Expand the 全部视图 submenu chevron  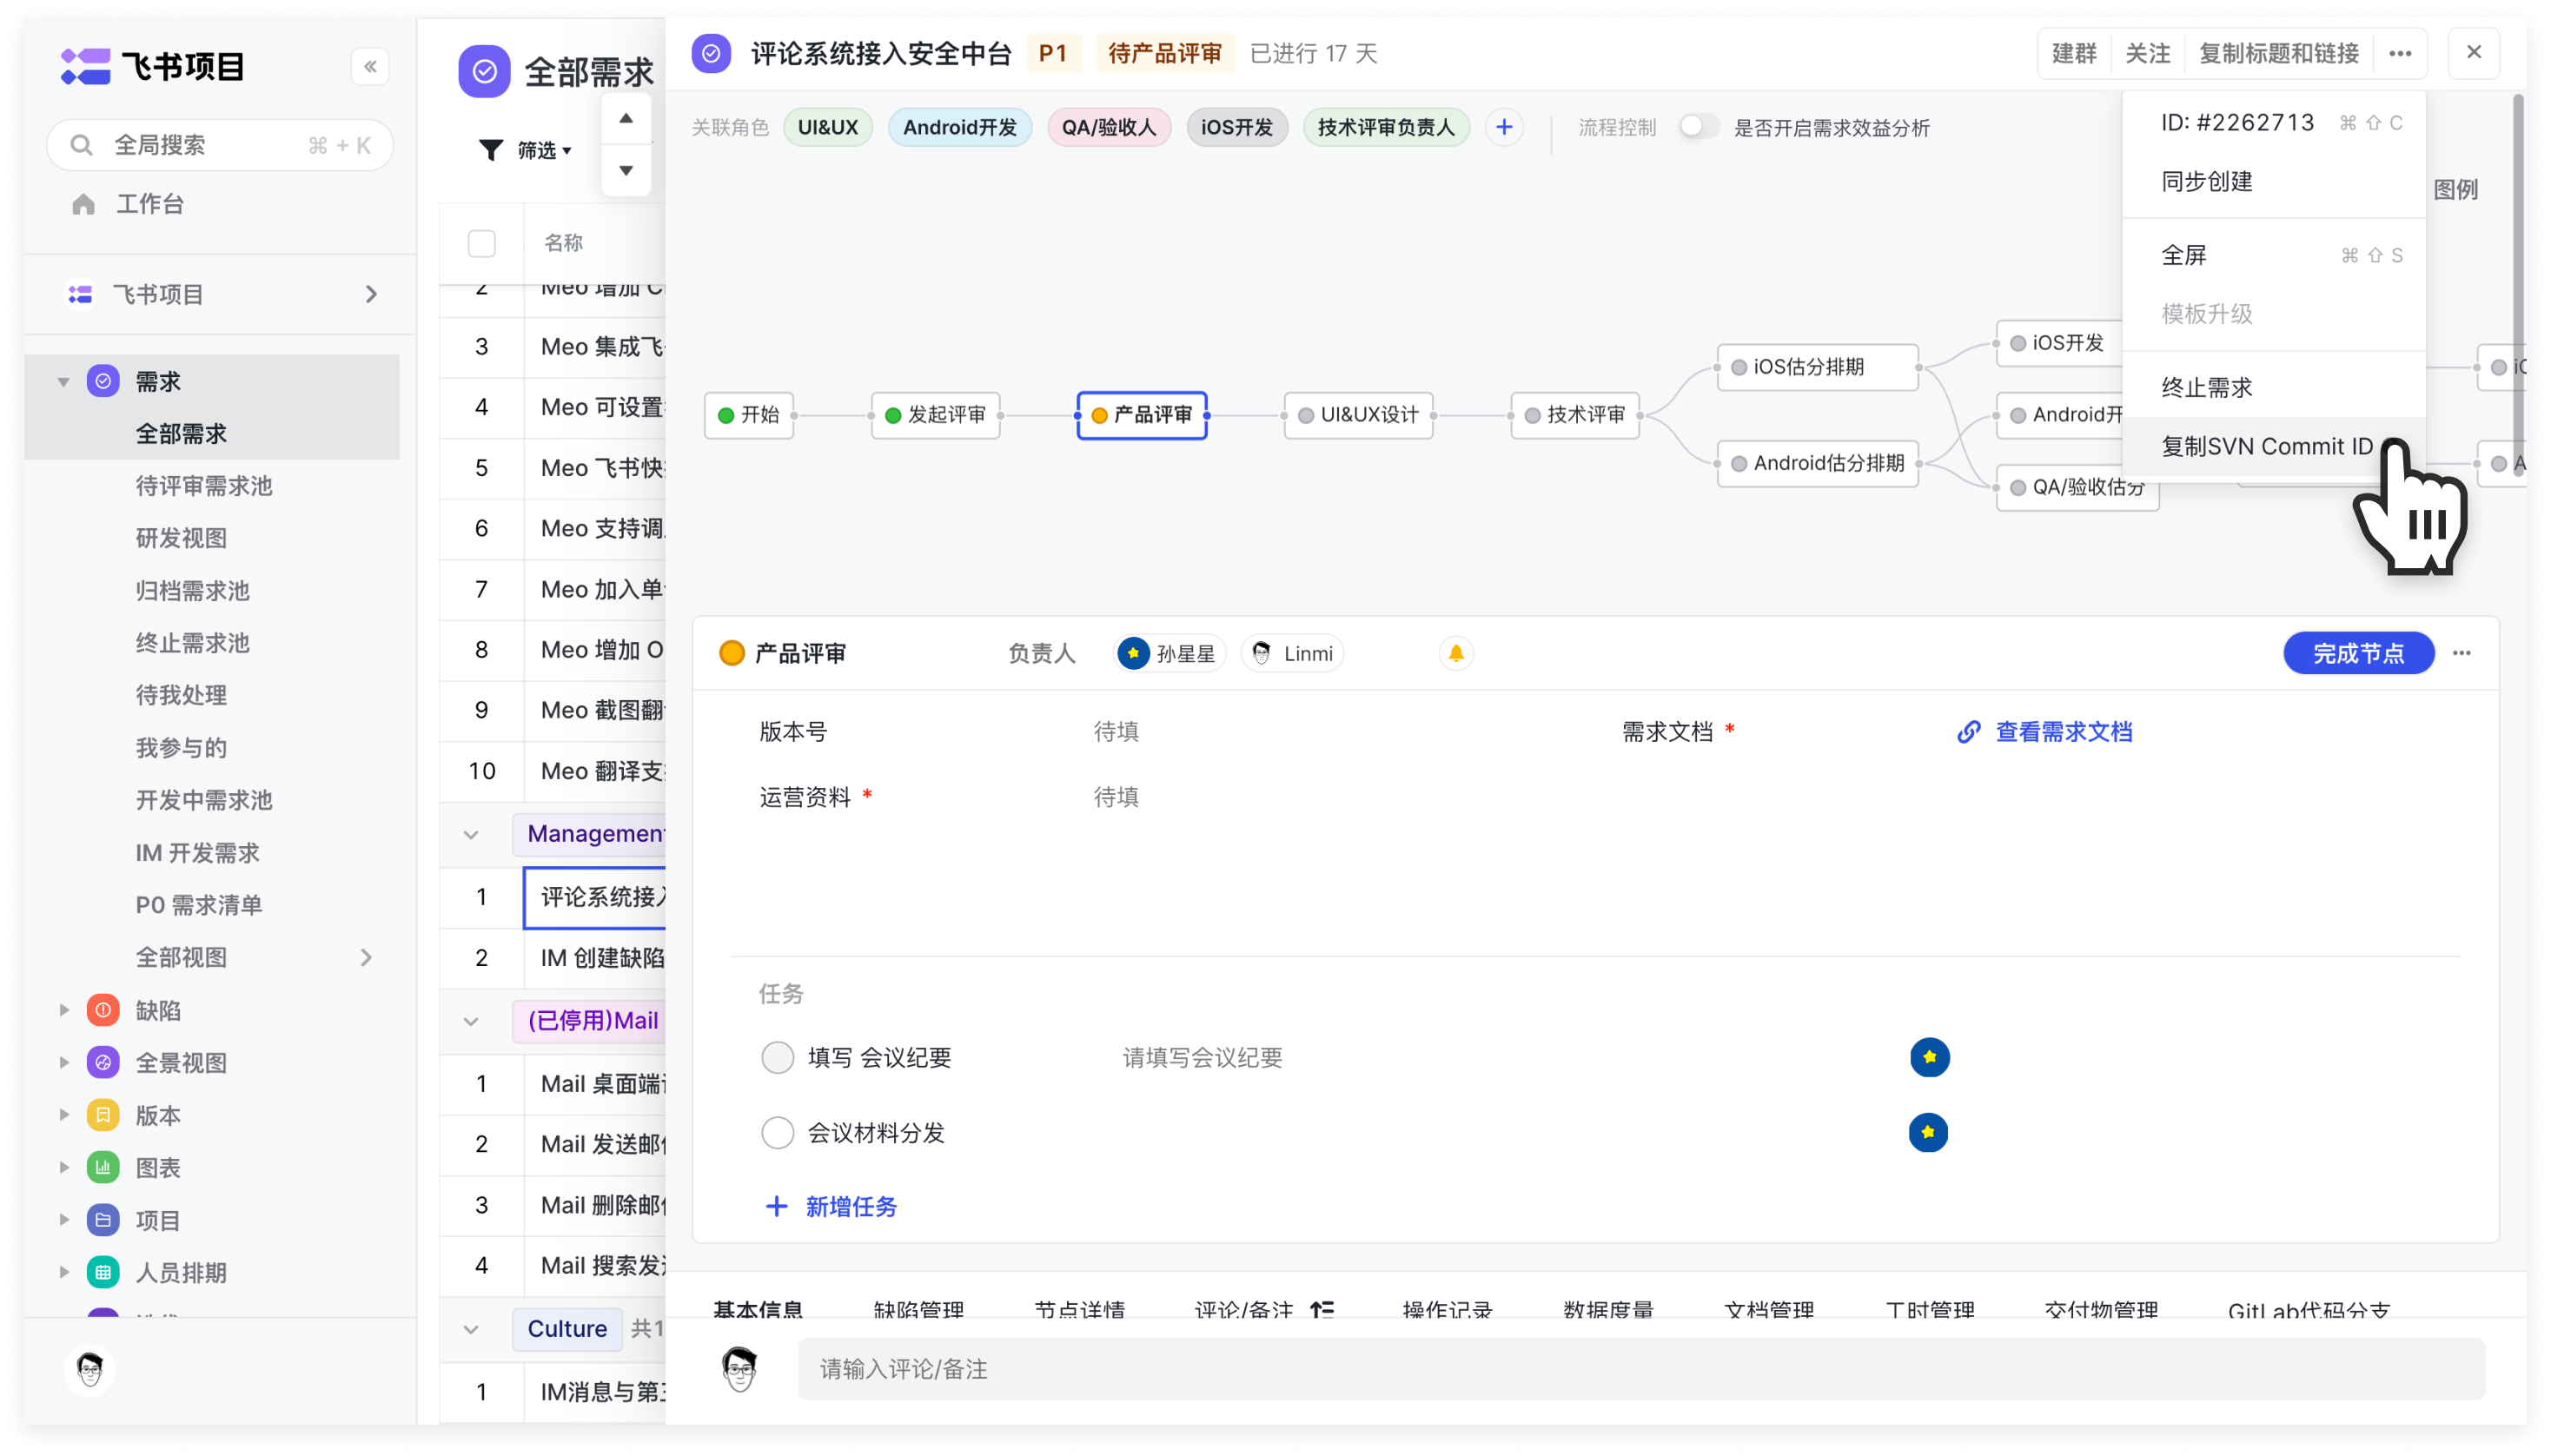pos(366,957)
